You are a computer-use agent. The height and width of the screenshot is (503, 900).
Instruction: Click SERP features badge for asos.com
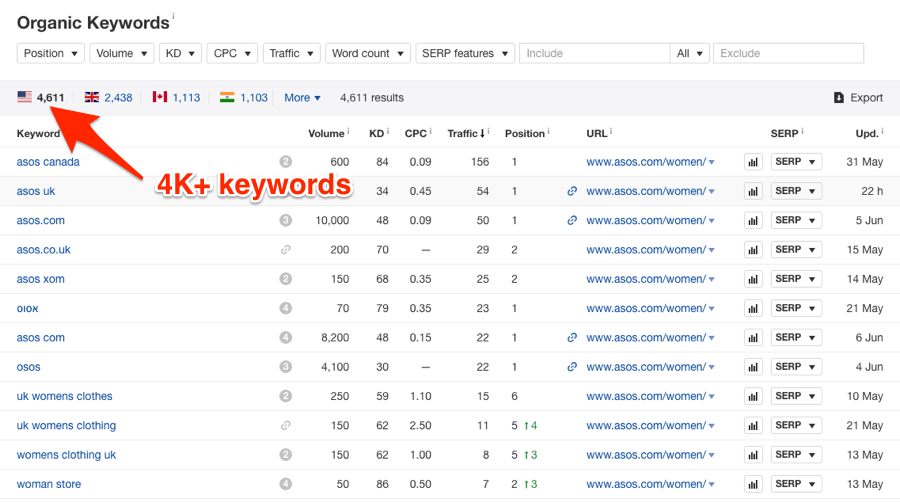[x=285, y=220]
